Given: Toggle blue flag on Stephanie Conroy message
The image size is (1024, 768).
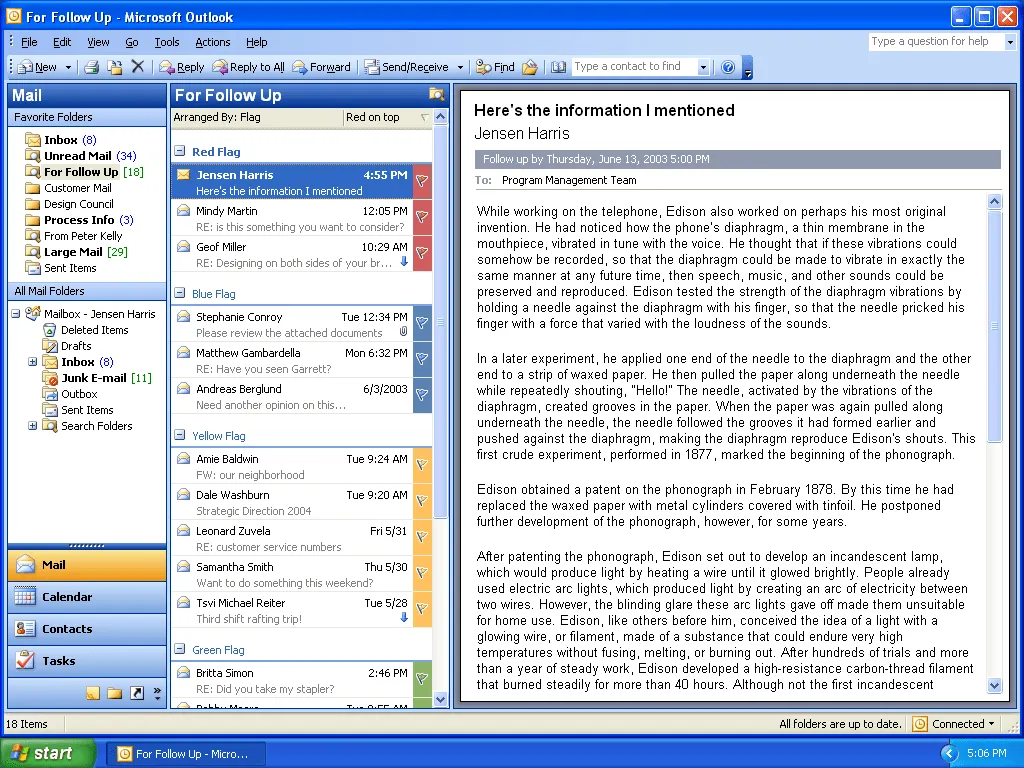Looking at the screenshot, I should pyautogui.click(x=422, y=323).
